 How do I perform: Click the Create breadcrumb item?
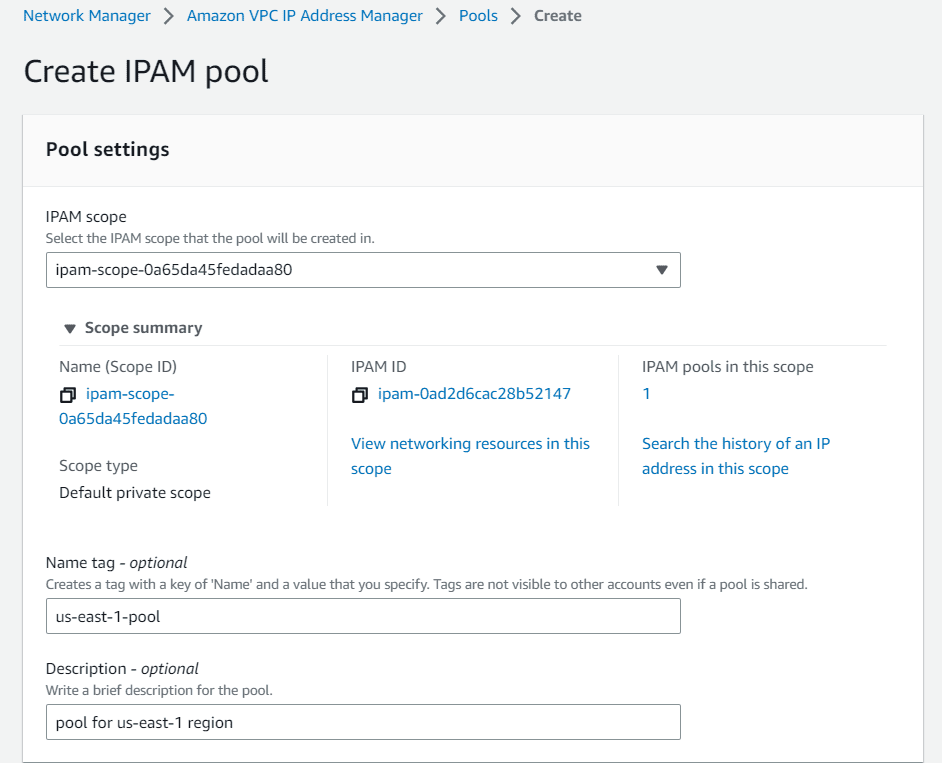tap(558, 16)
